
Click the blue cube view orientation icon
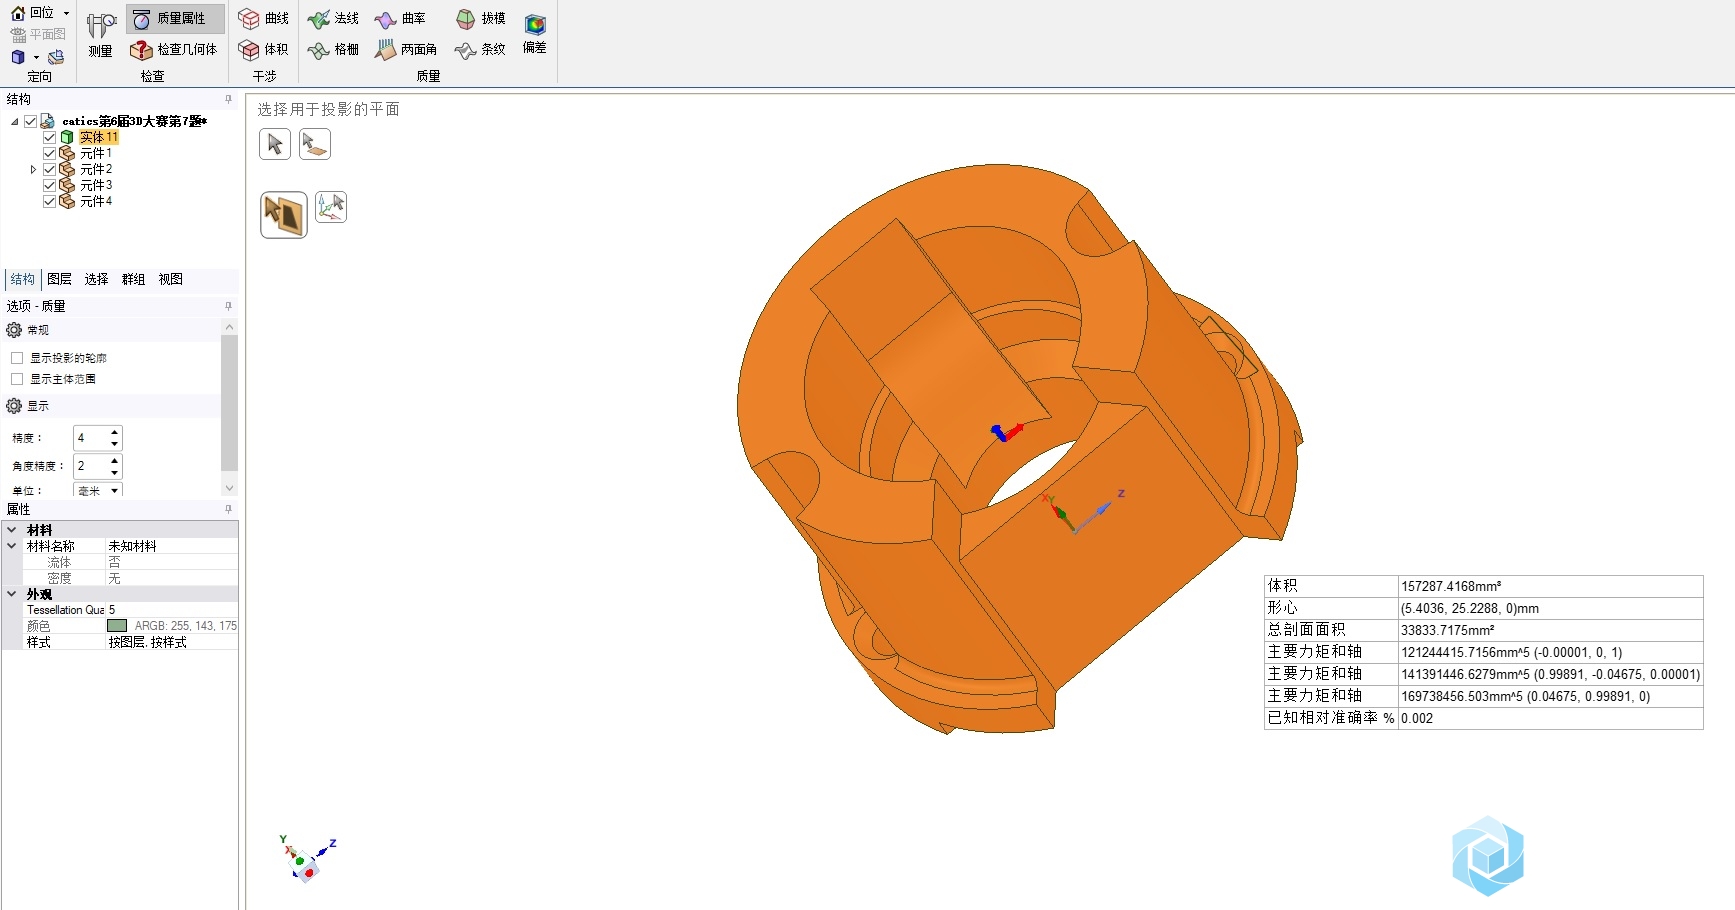[18, 57]
